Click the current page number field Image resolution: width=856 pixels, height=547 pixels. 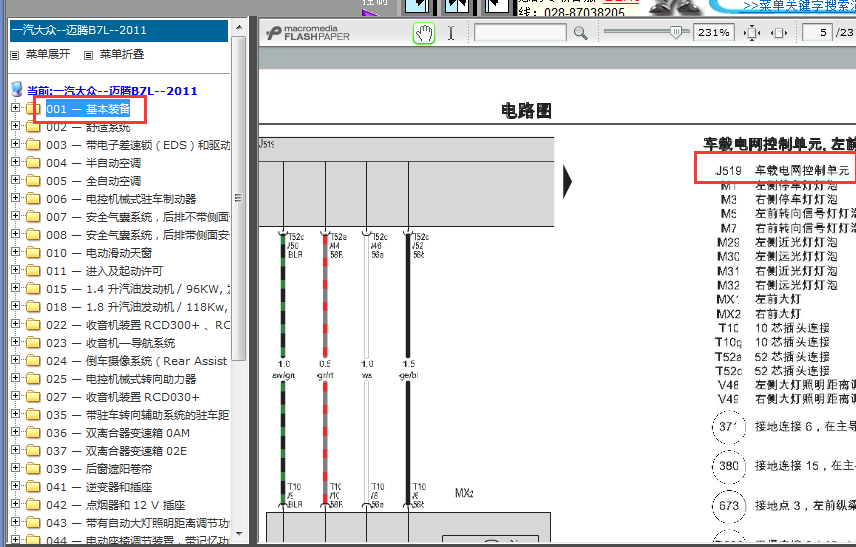point(817,33)
